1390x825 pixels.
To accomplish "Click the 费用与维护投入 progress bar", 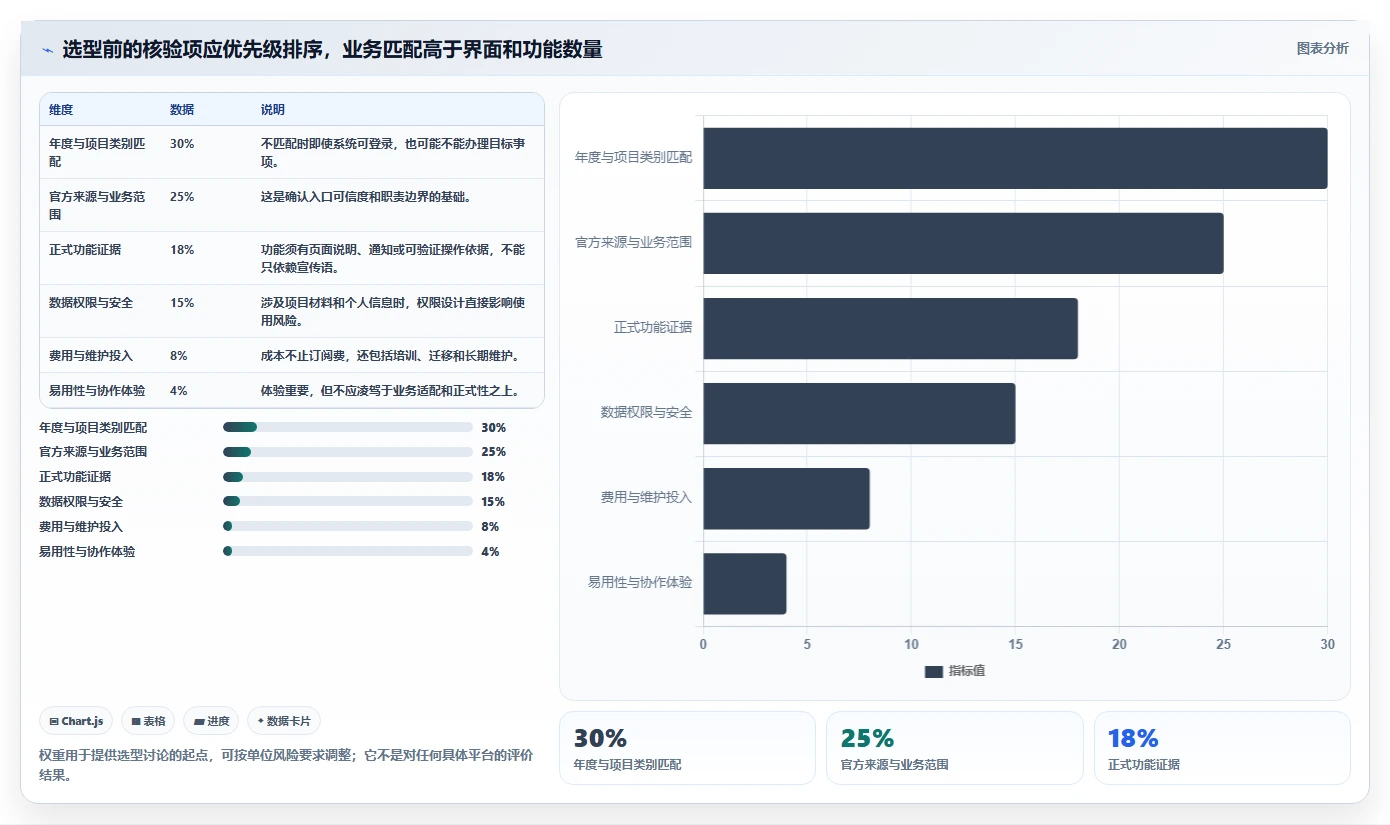I will coord(347,526).
